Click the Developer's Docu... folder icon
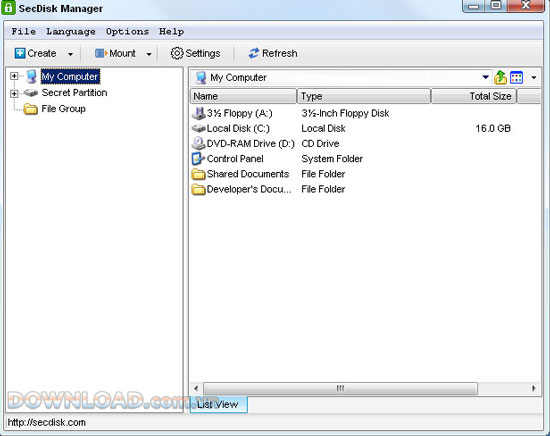Viewport: 550px width, 436px height. [x=199, y=189]
